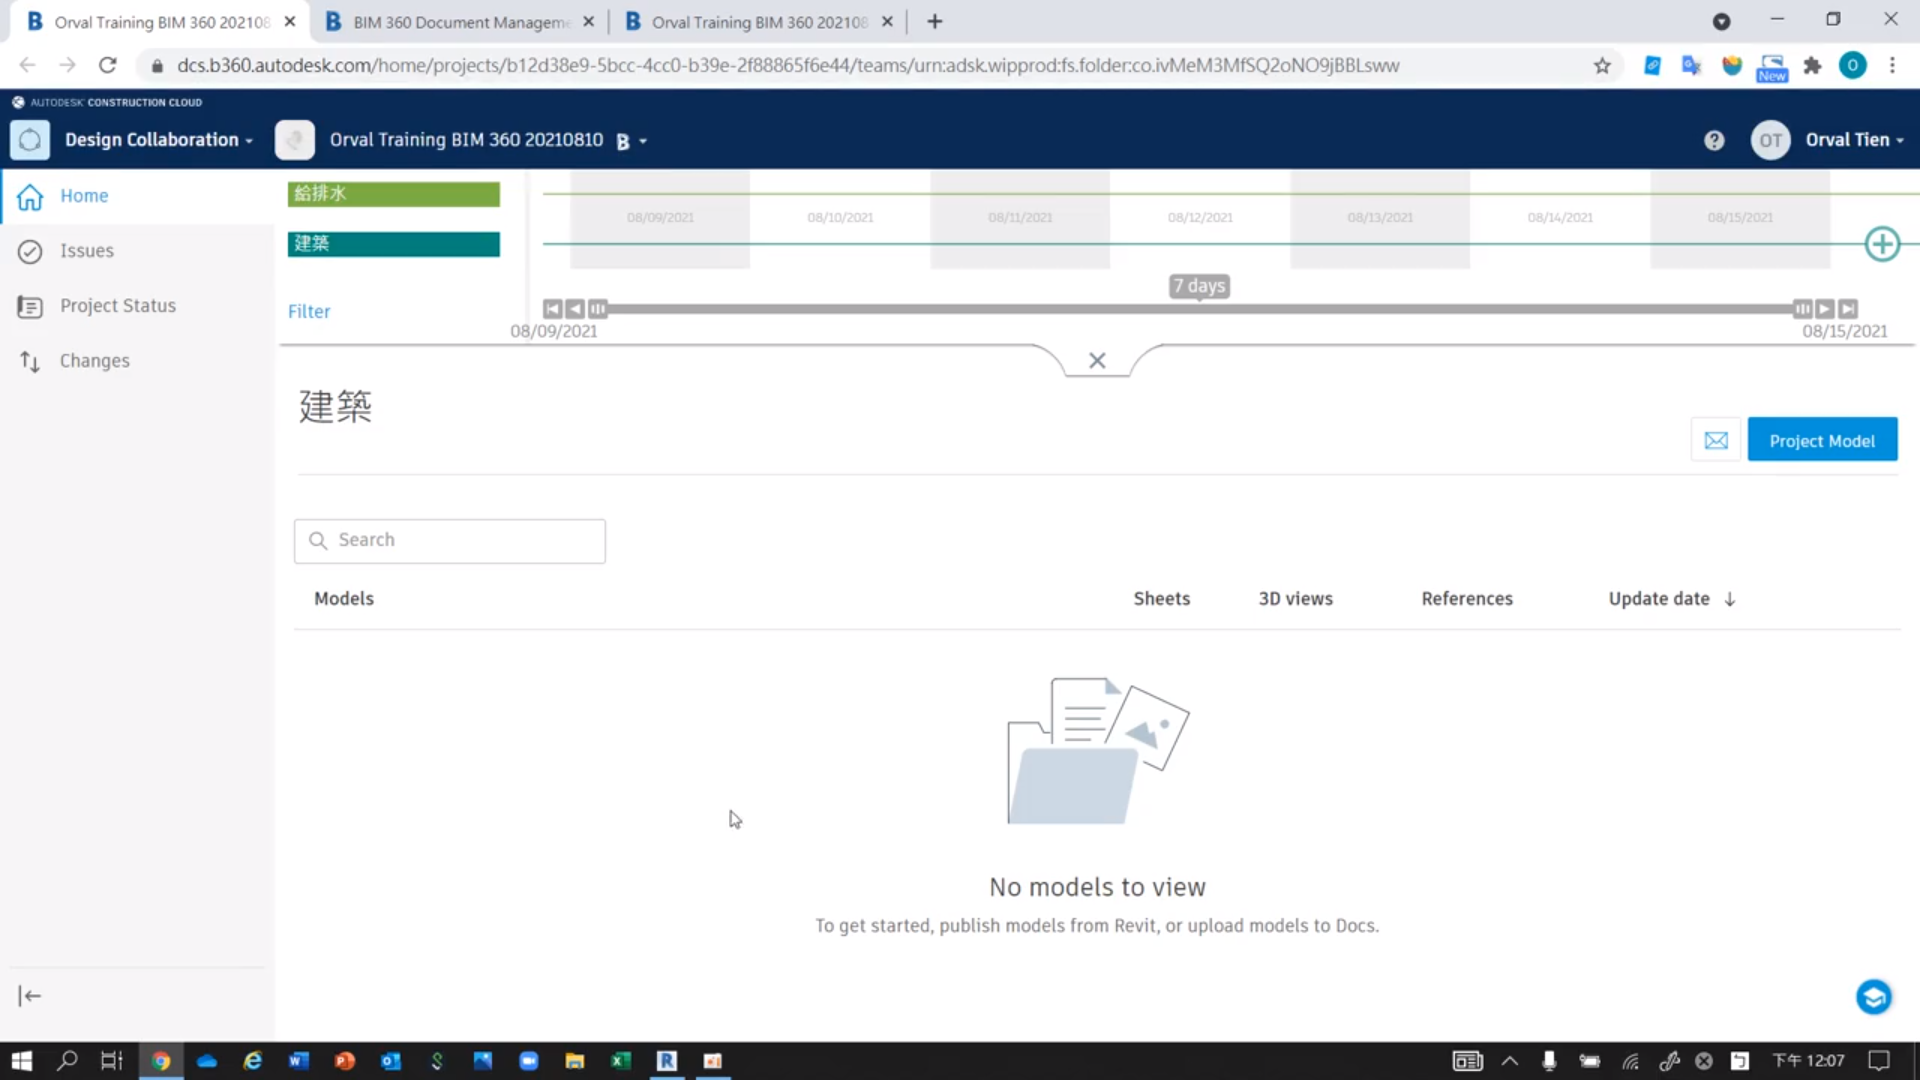Click the Sheets column header
This screenshot has width=1920, height=1080.
pos(1161,599)
